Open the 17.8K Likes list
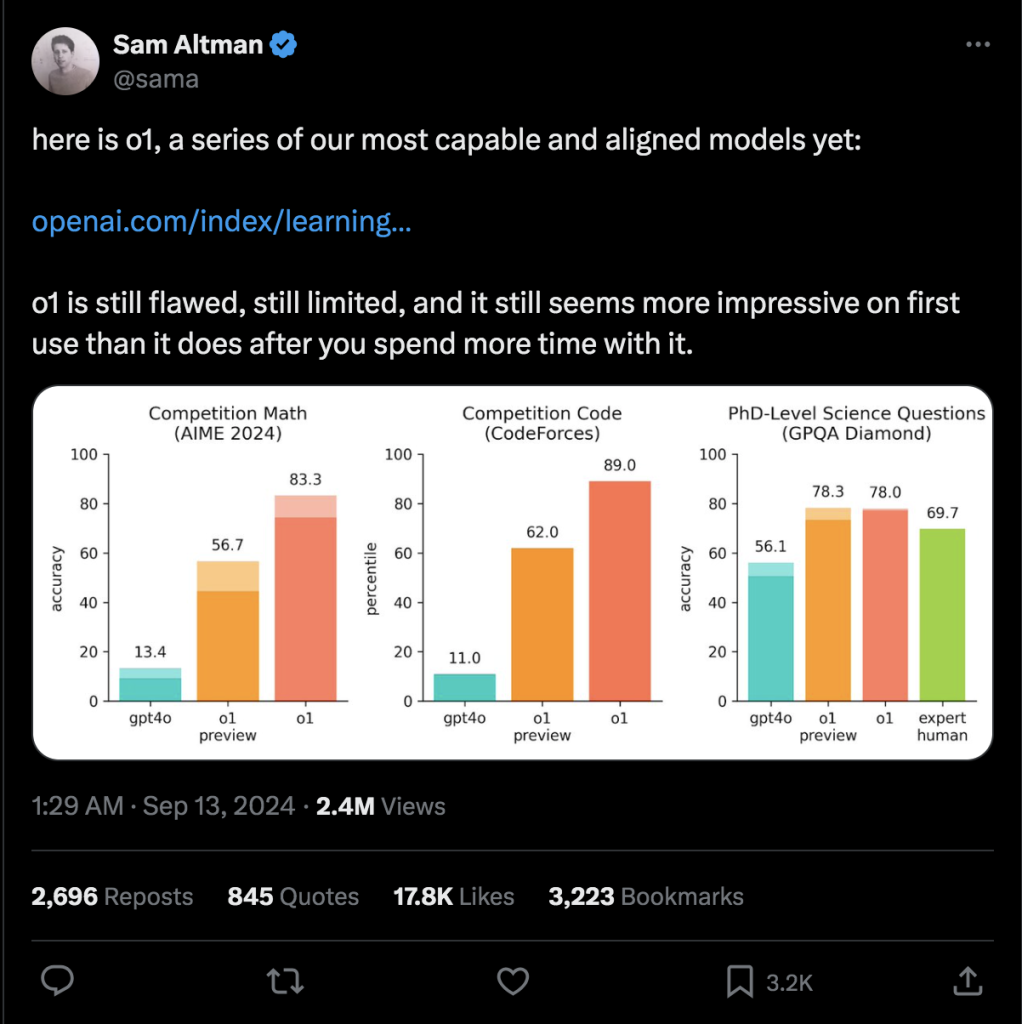Screen dimensions: 1022x1024 point(454,897)
